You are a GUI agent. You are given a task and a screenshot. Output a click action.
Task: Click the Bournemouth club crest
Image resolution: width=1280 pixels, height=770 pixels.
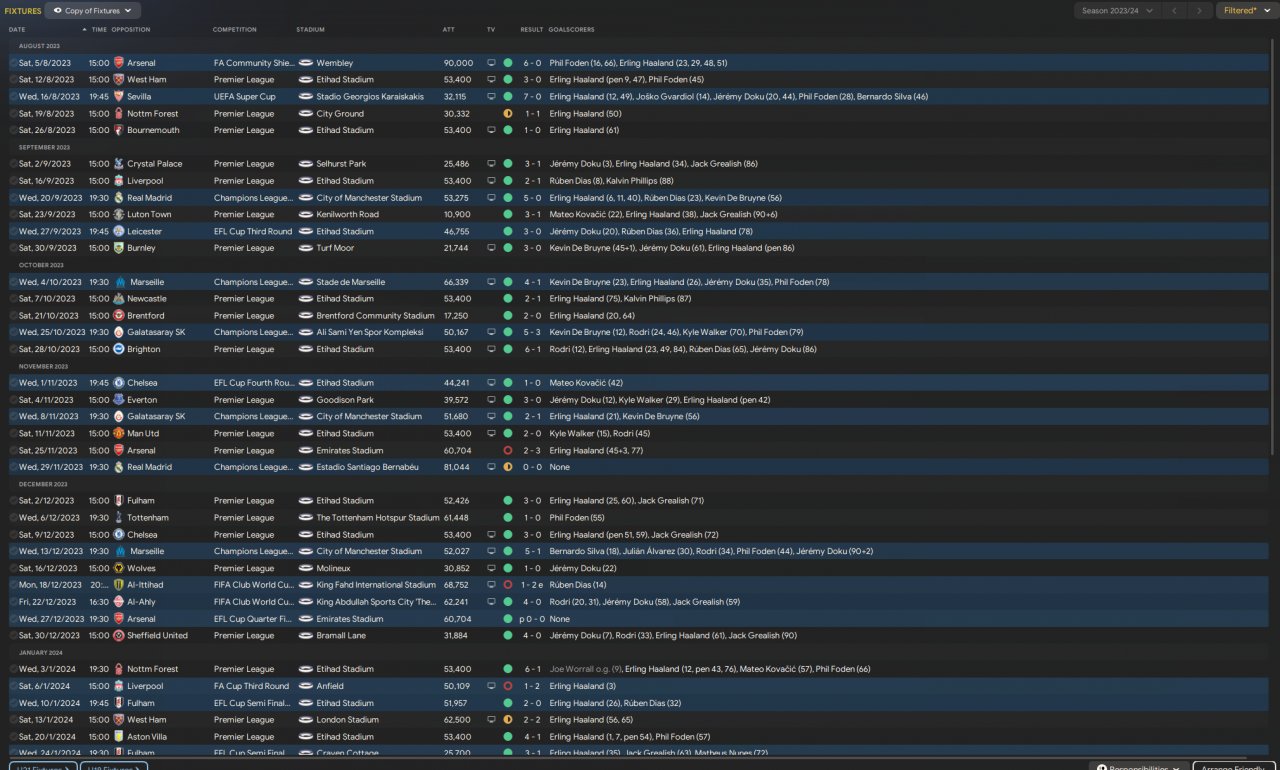click(119, 130)
